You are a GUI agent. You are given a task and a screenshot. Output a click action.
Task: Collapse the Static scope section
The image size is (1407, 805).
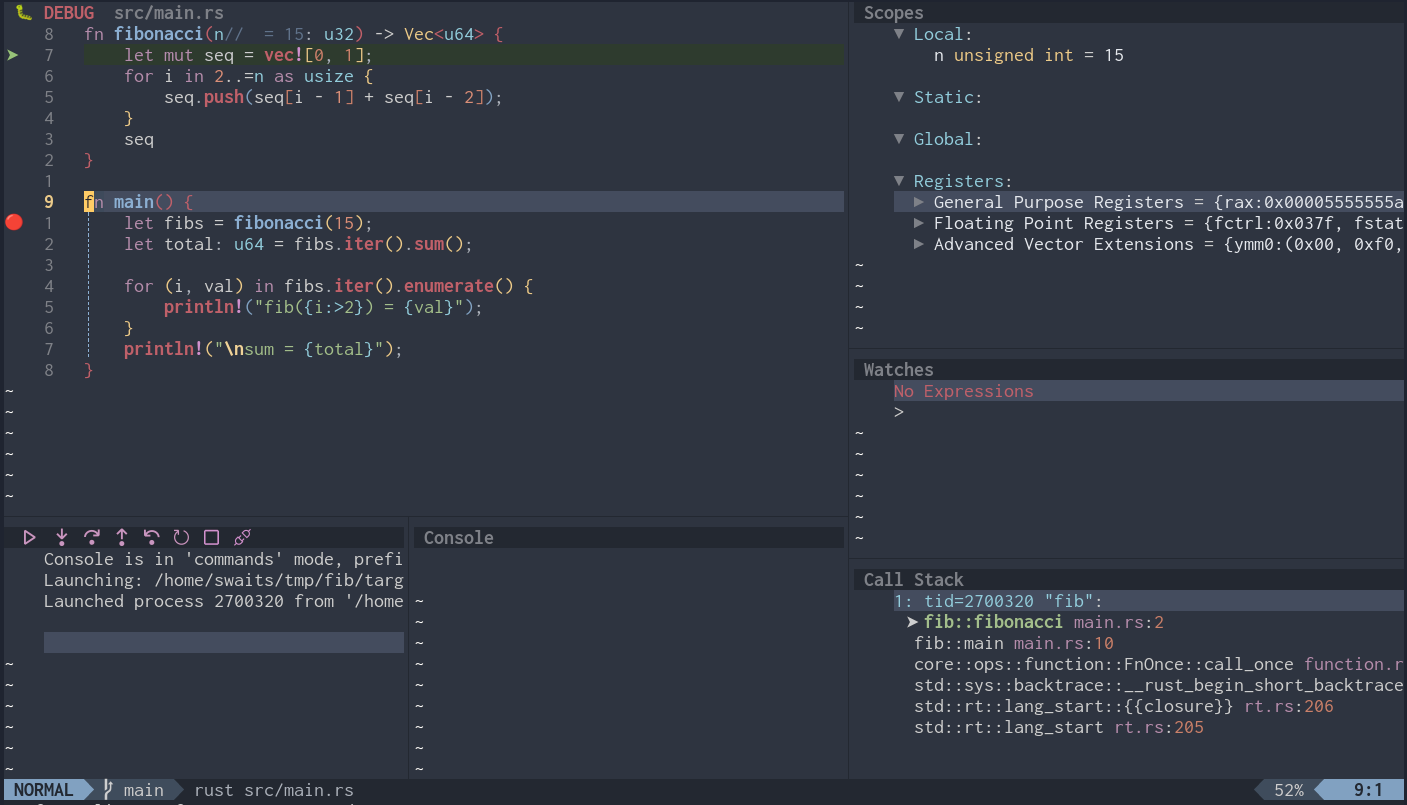click(x=899, y=97)
